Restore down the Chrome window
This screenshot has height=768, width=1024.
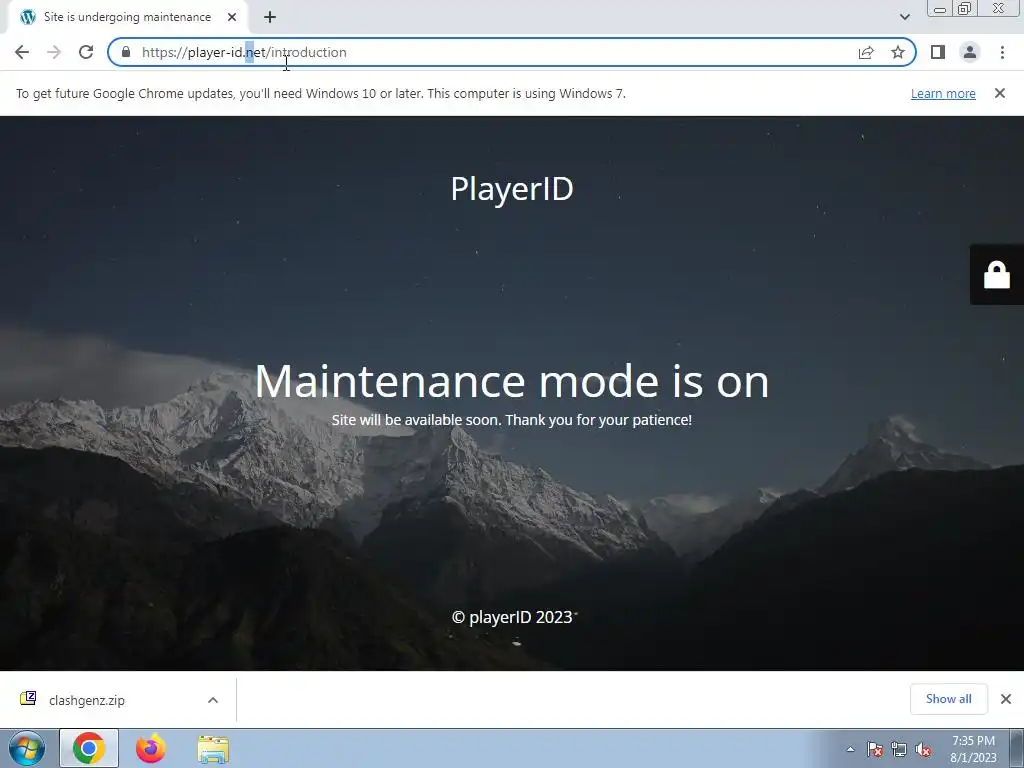point(965,8)
